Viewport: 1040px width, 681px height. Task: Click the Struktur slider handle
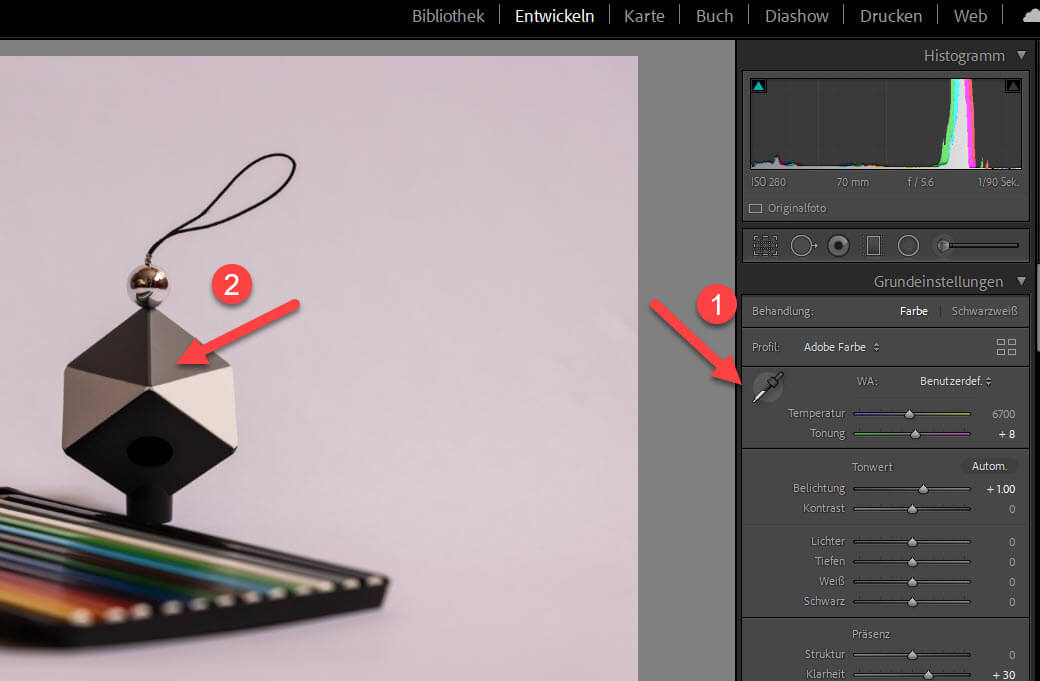[x=912, y=655]
